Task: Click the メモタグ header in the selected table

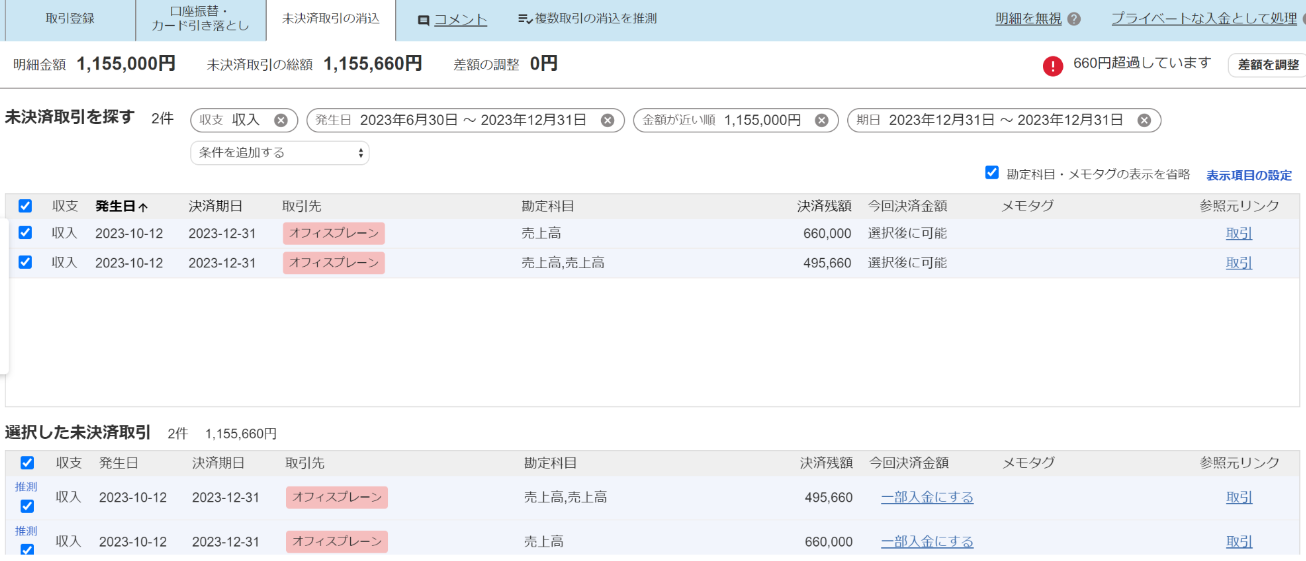Action: click(x=1029, y=463)
